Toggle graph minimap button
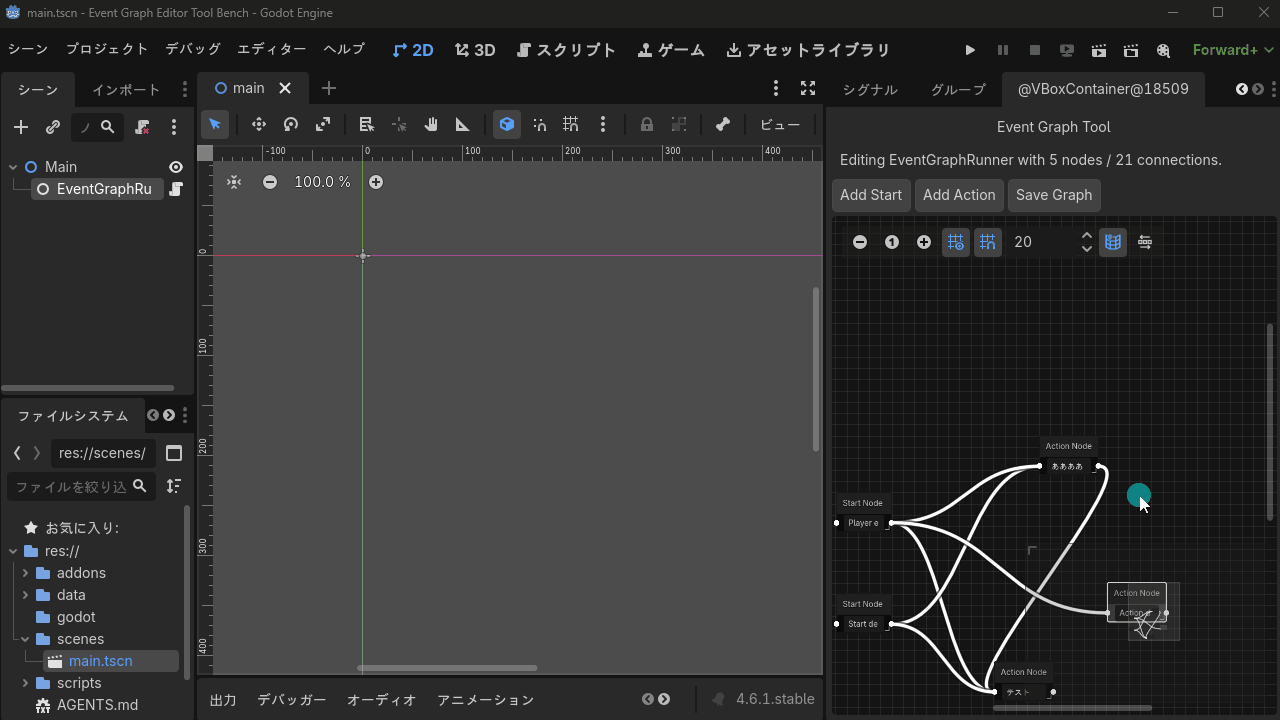Screen dimensions: 1280x720 tap(1113, 242)
